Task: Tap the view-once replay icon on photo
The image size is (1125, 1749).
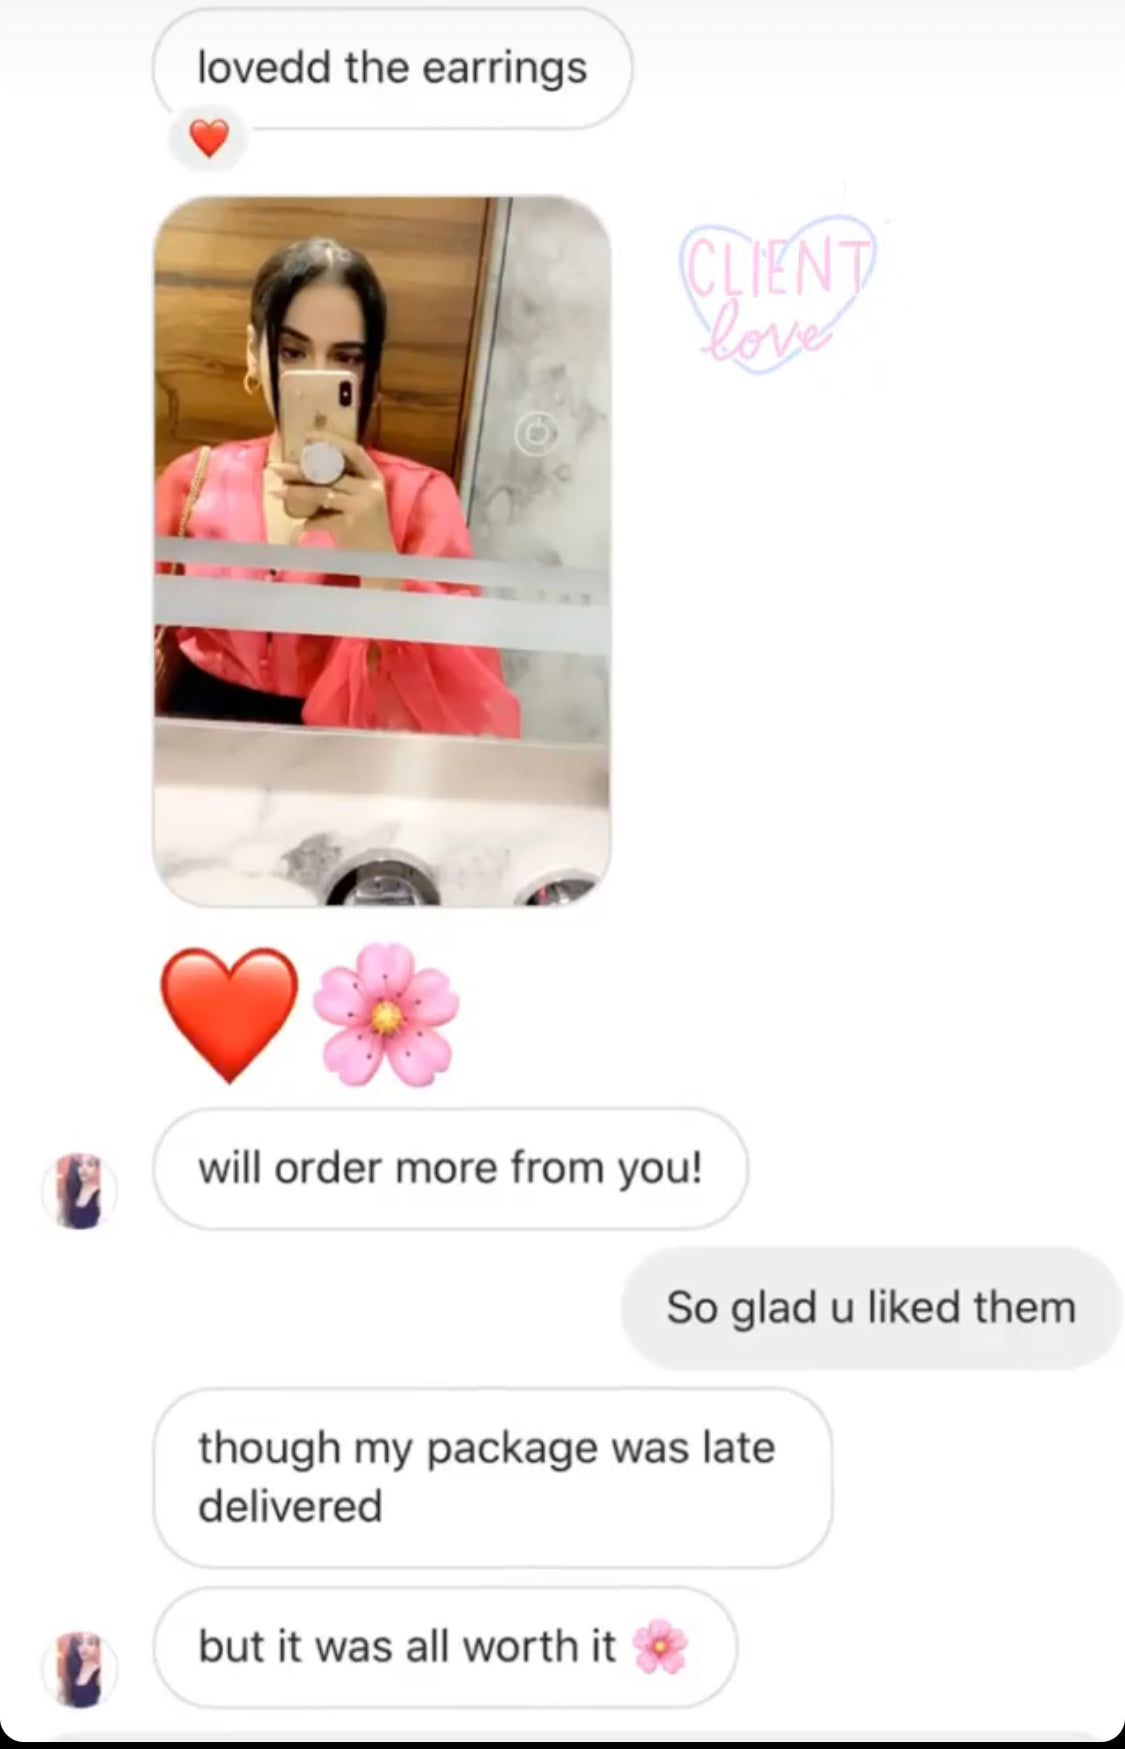Action: [x=537, y=433]
